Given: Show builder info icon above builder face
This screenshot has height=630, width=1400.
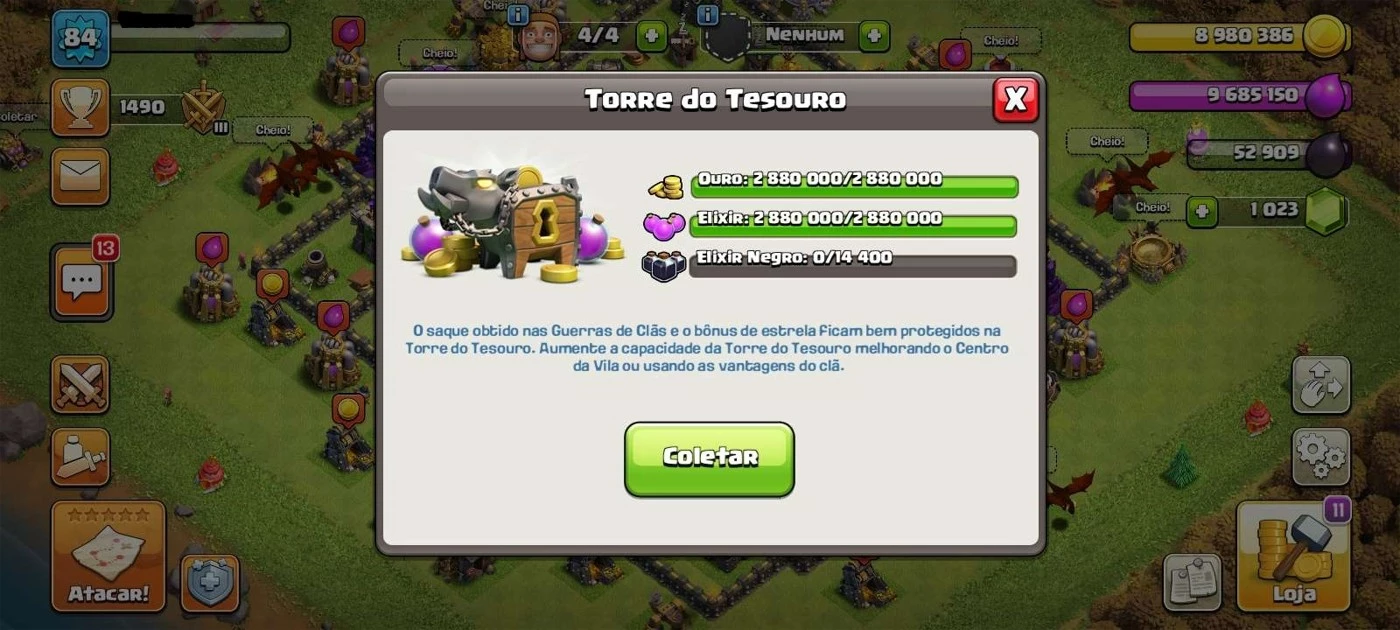Looking at the screenshot, I should coord(518,14).
